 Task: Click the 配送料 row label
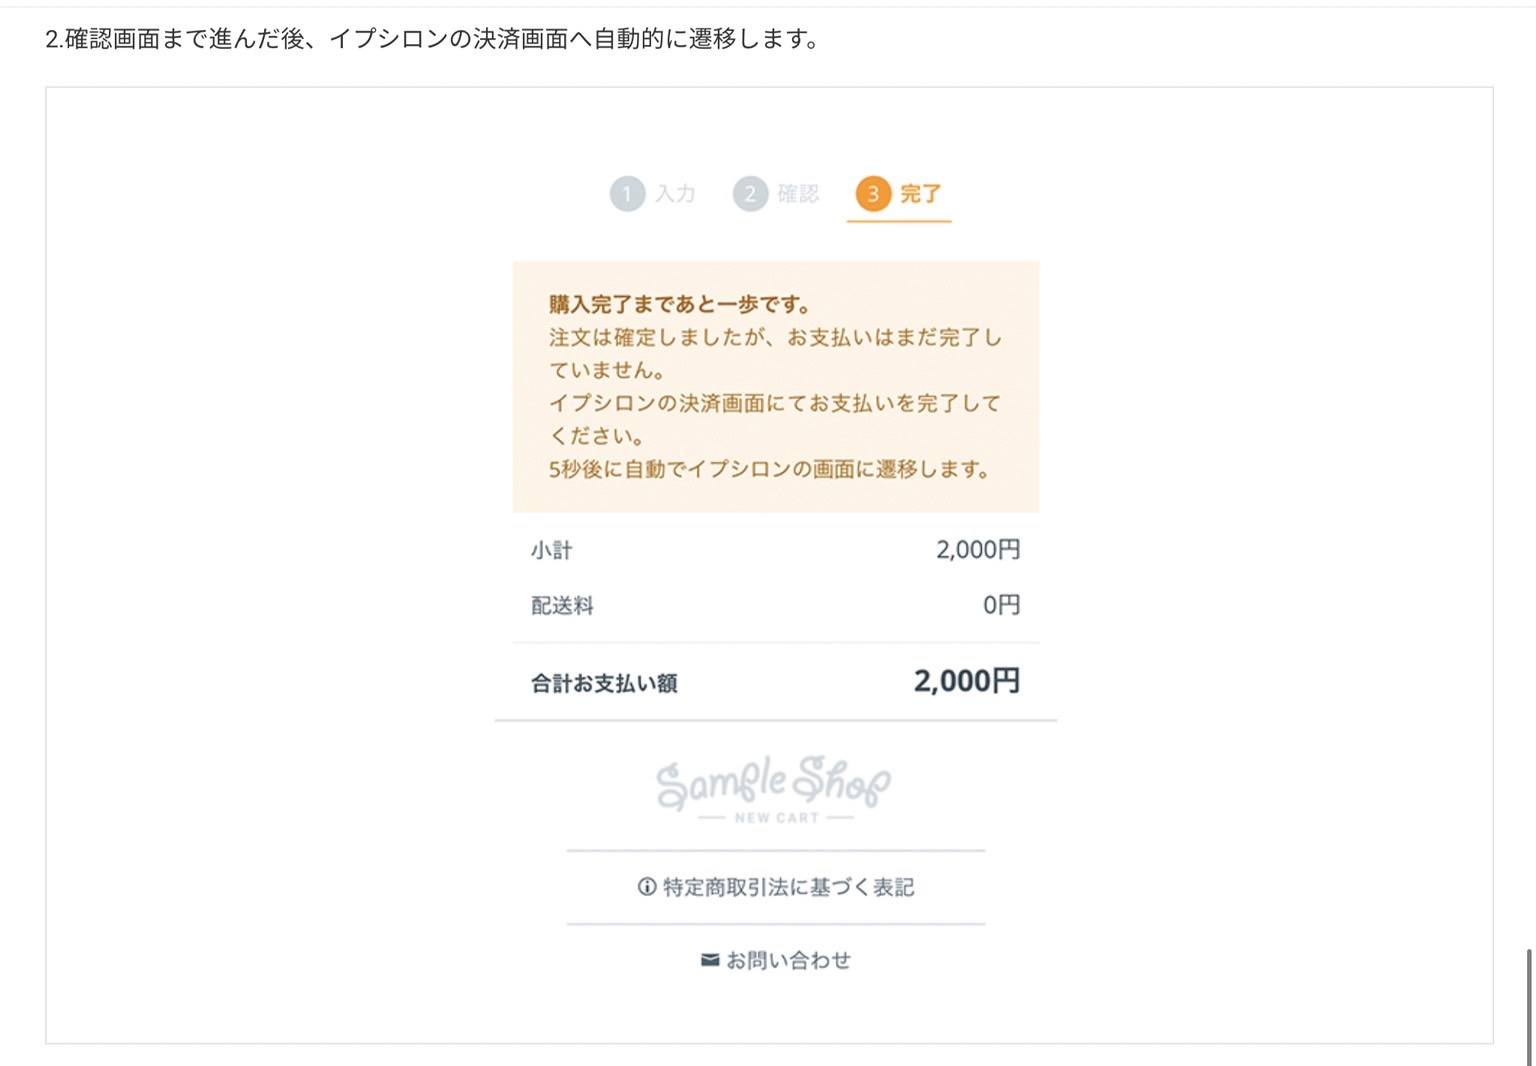tap(562, 605)
